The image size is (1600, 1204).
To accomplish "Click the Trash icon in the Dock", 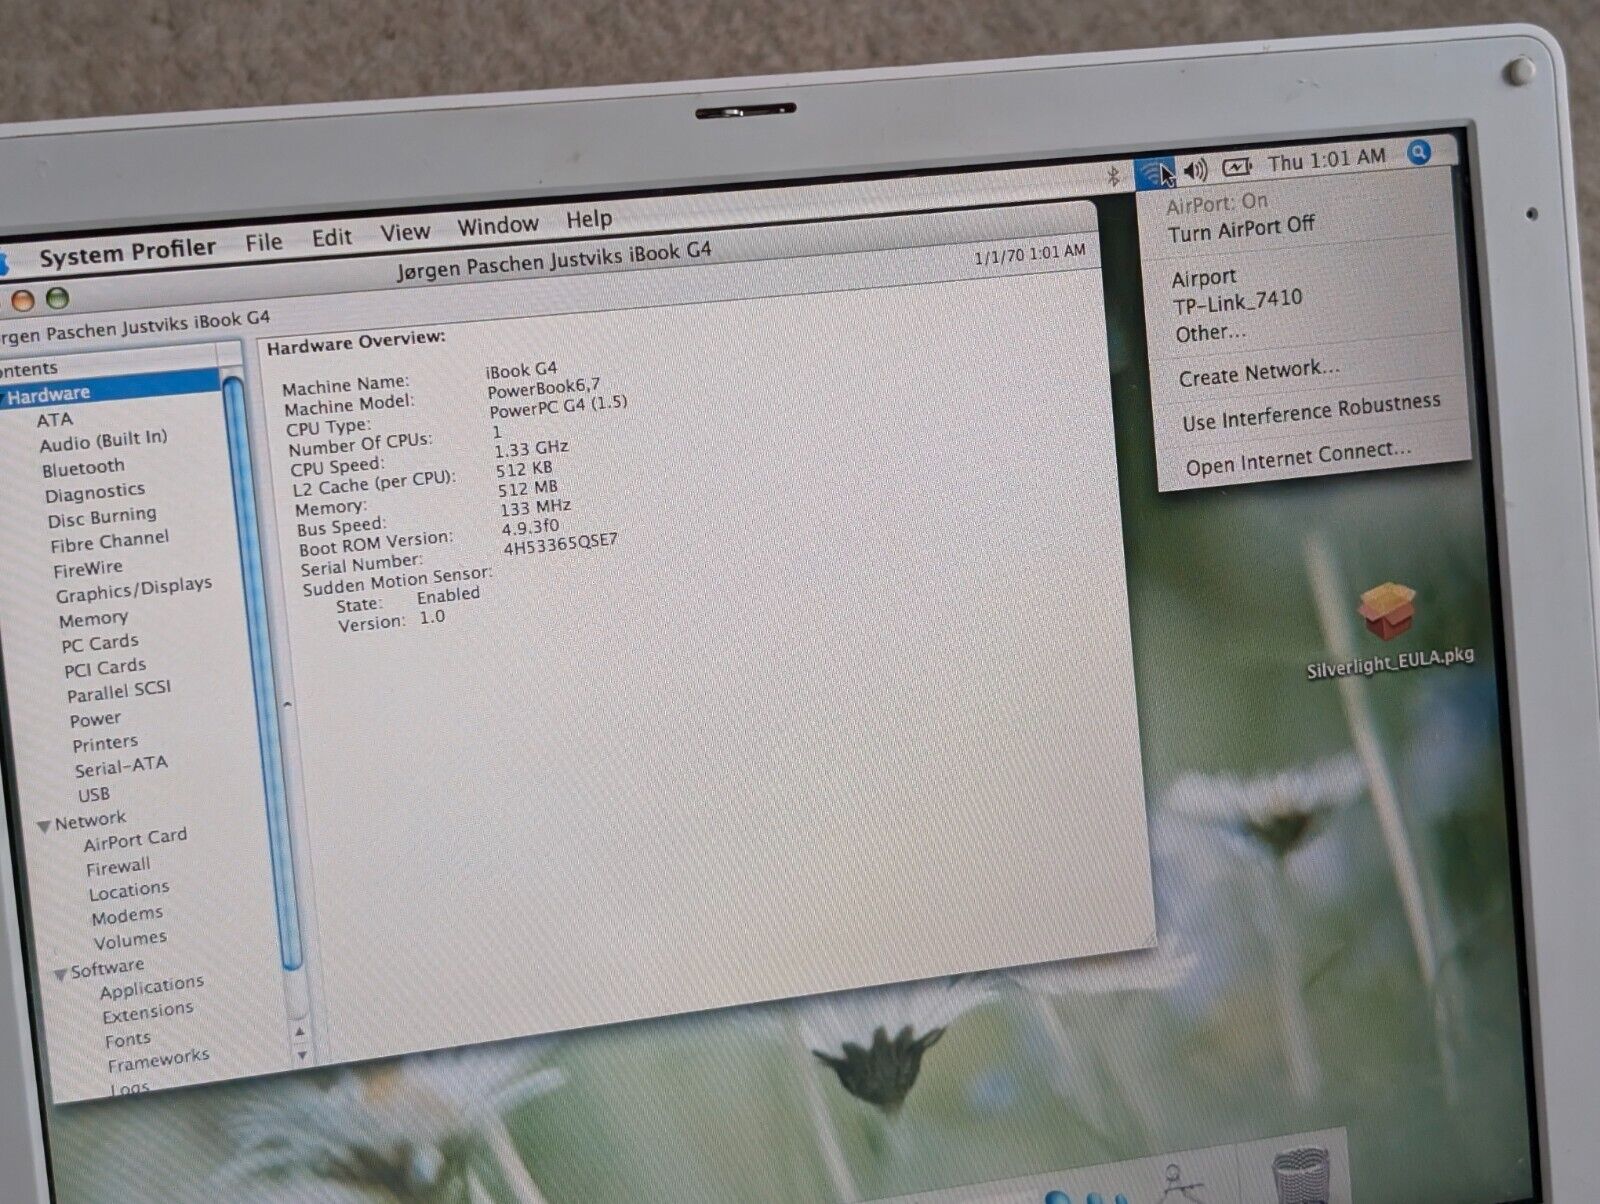I will (1300, 1176).
